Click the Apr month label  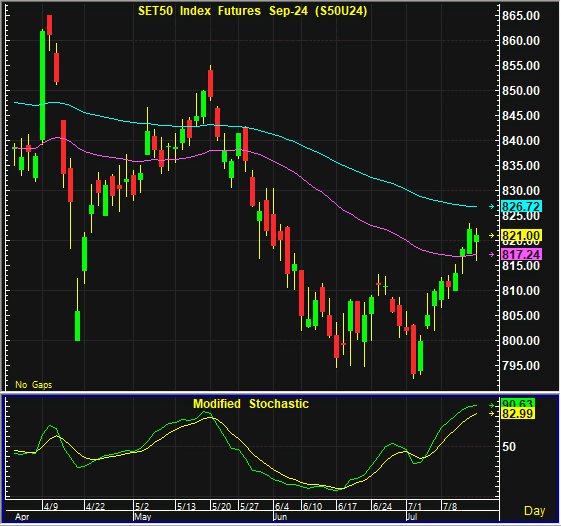click(x=22, y=517)
